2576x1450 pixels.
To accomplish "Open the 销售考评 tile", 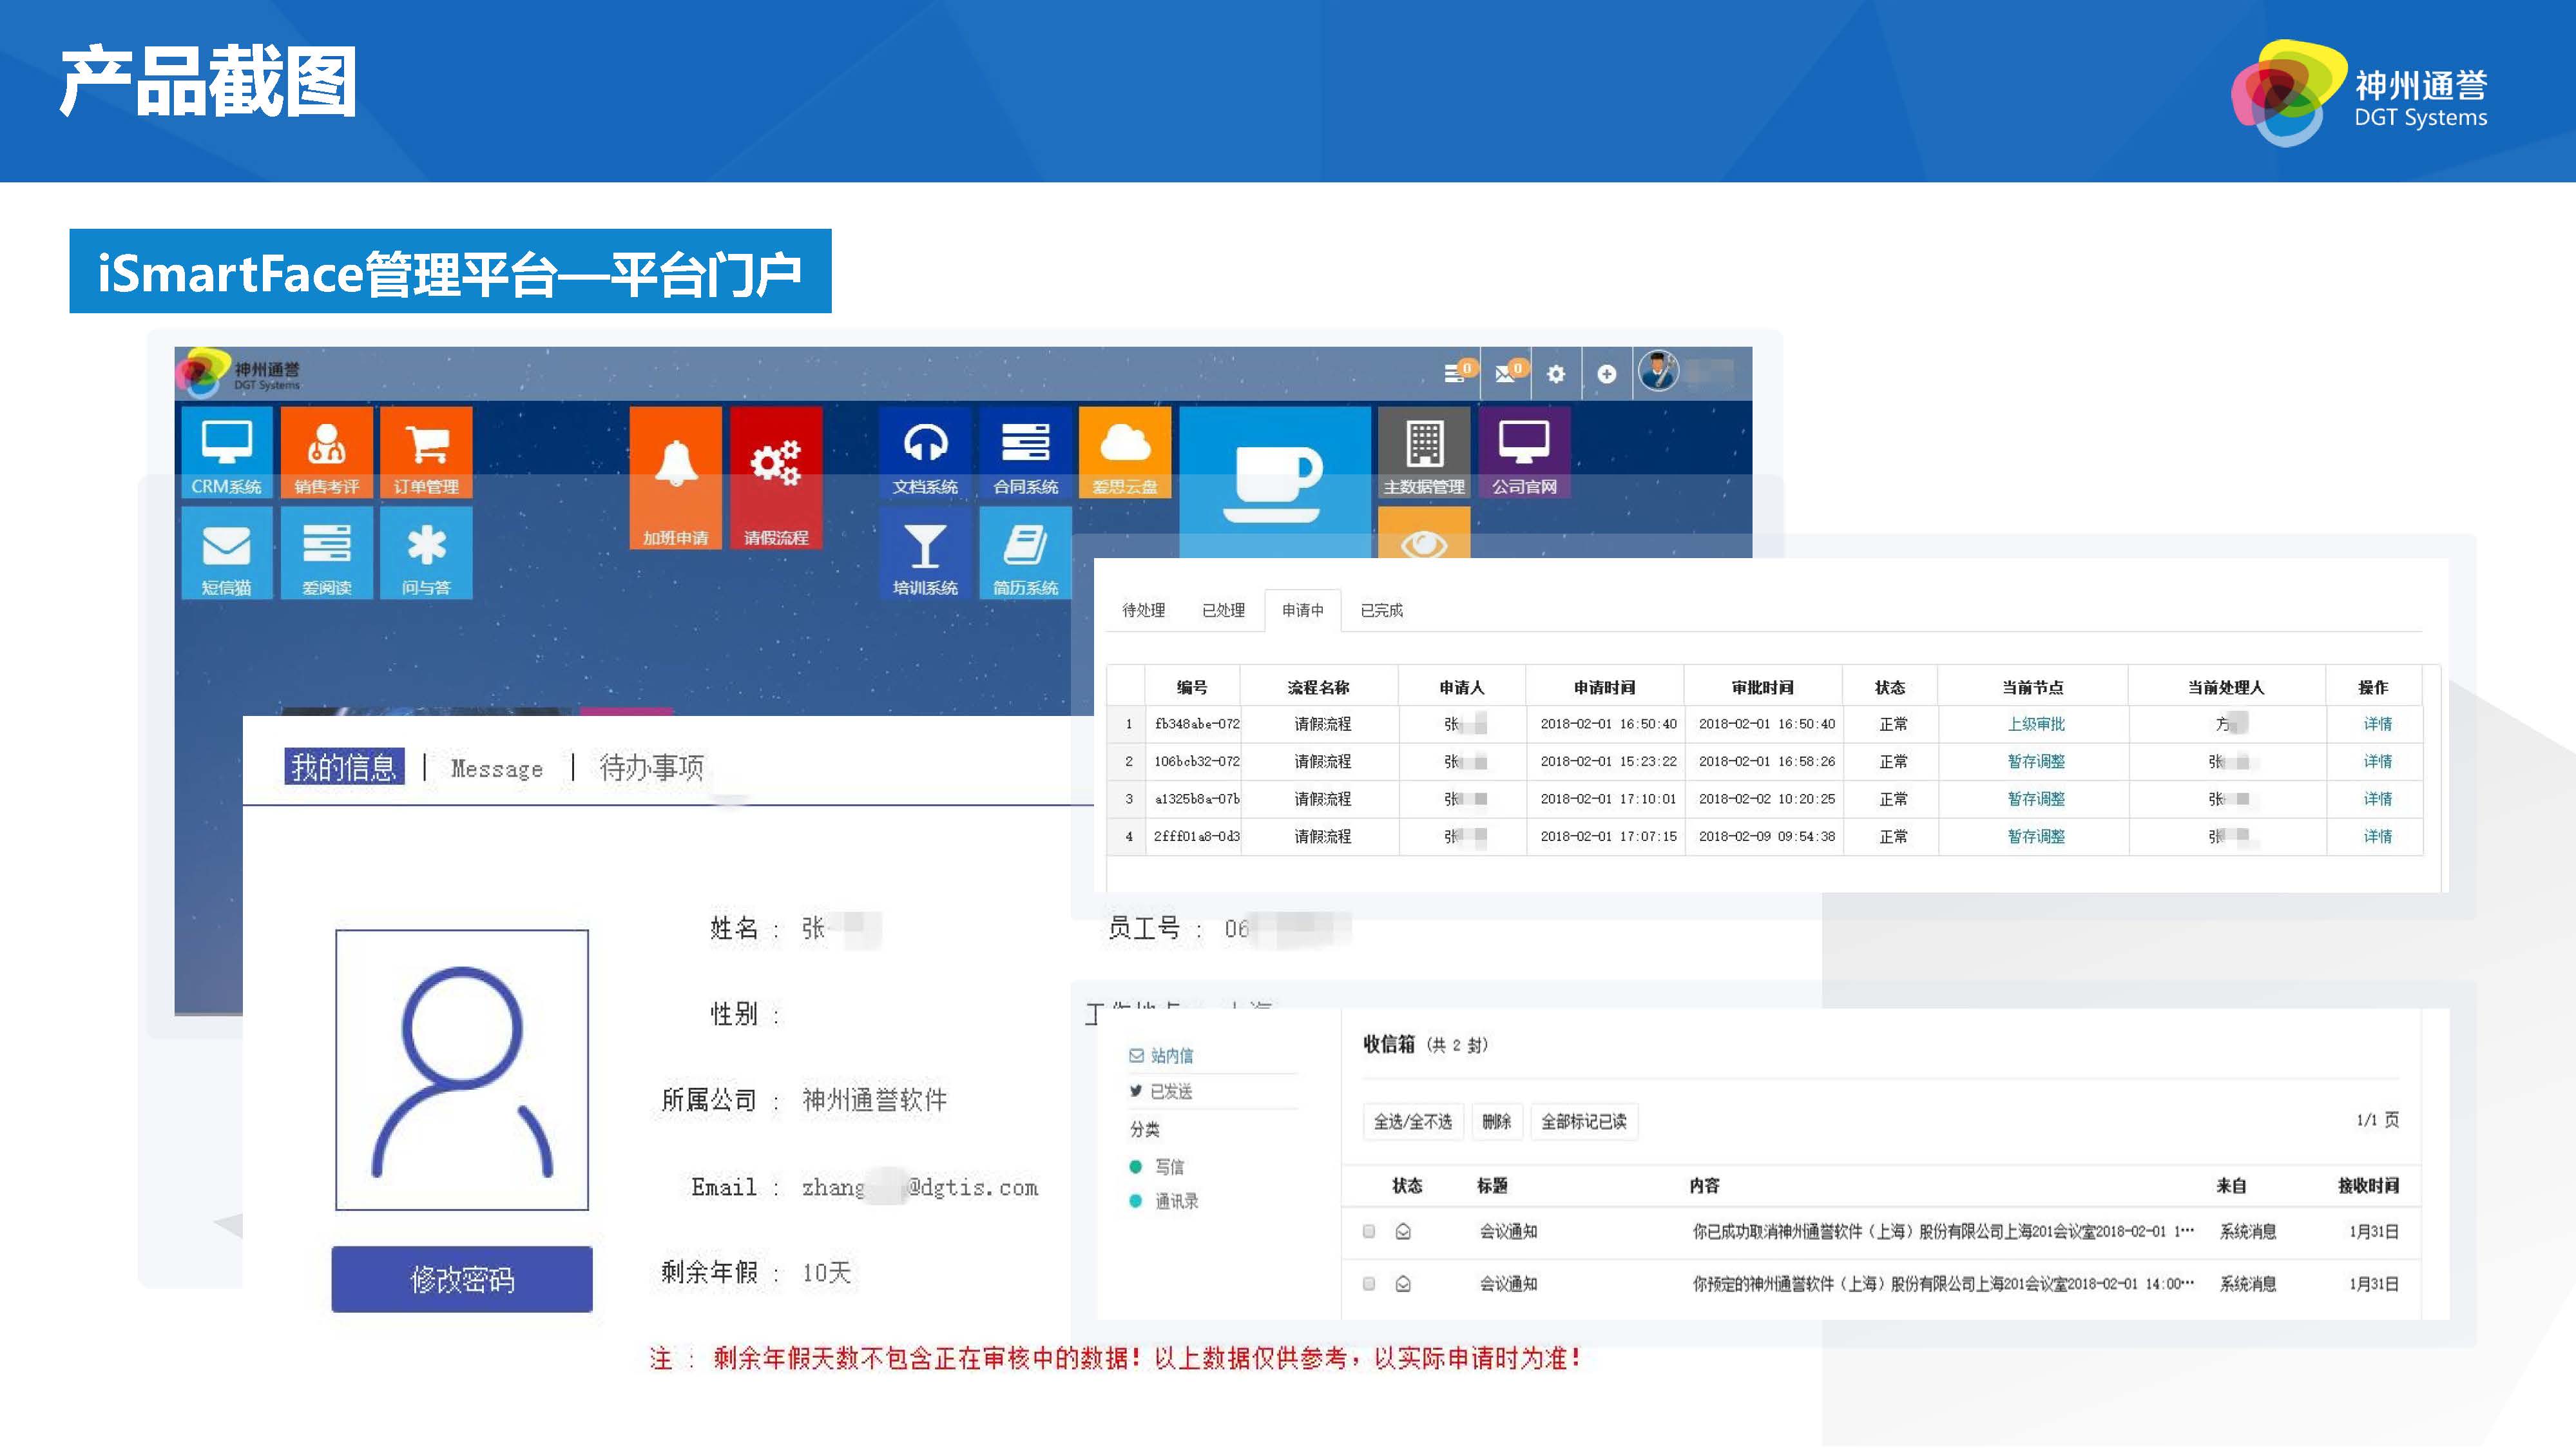I will pos(326,452).
